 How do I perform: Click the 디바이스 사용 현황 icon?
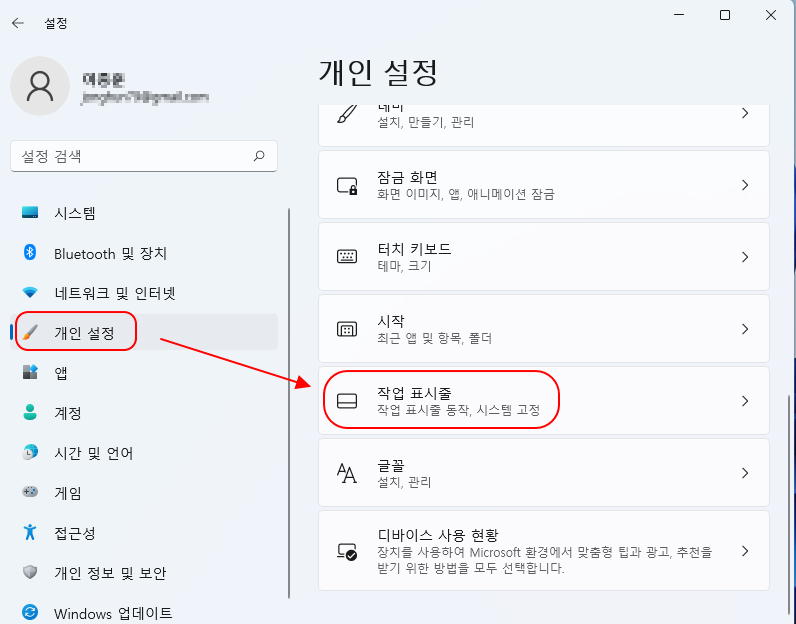pyautogui.click(x=347, y=551)
